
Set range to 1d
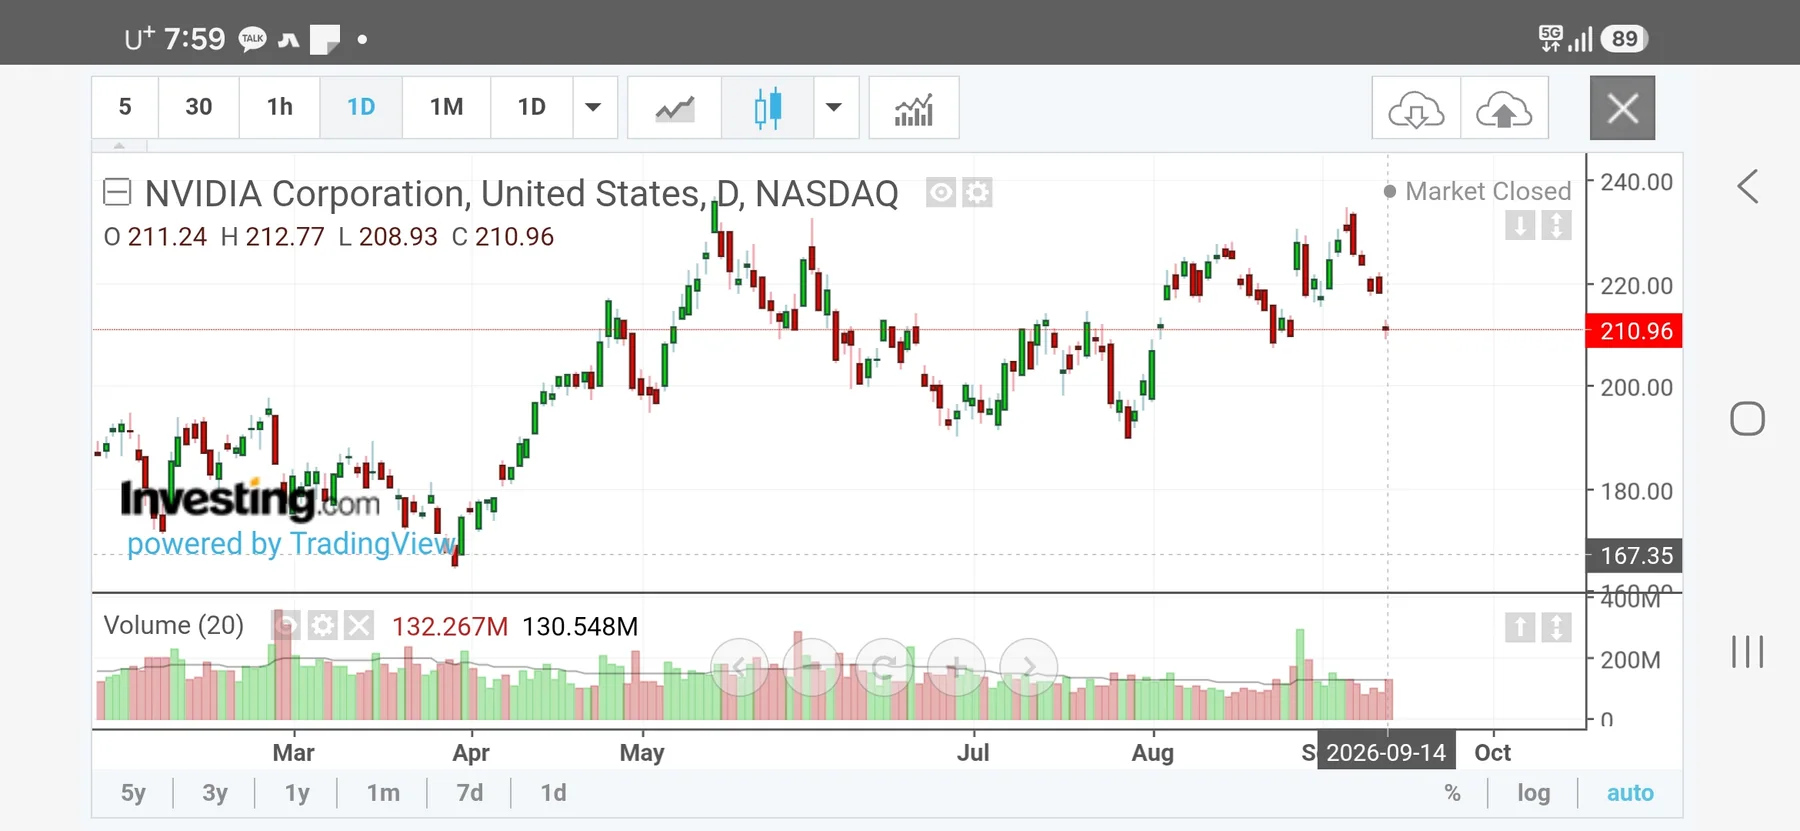(x=553, y=793)
